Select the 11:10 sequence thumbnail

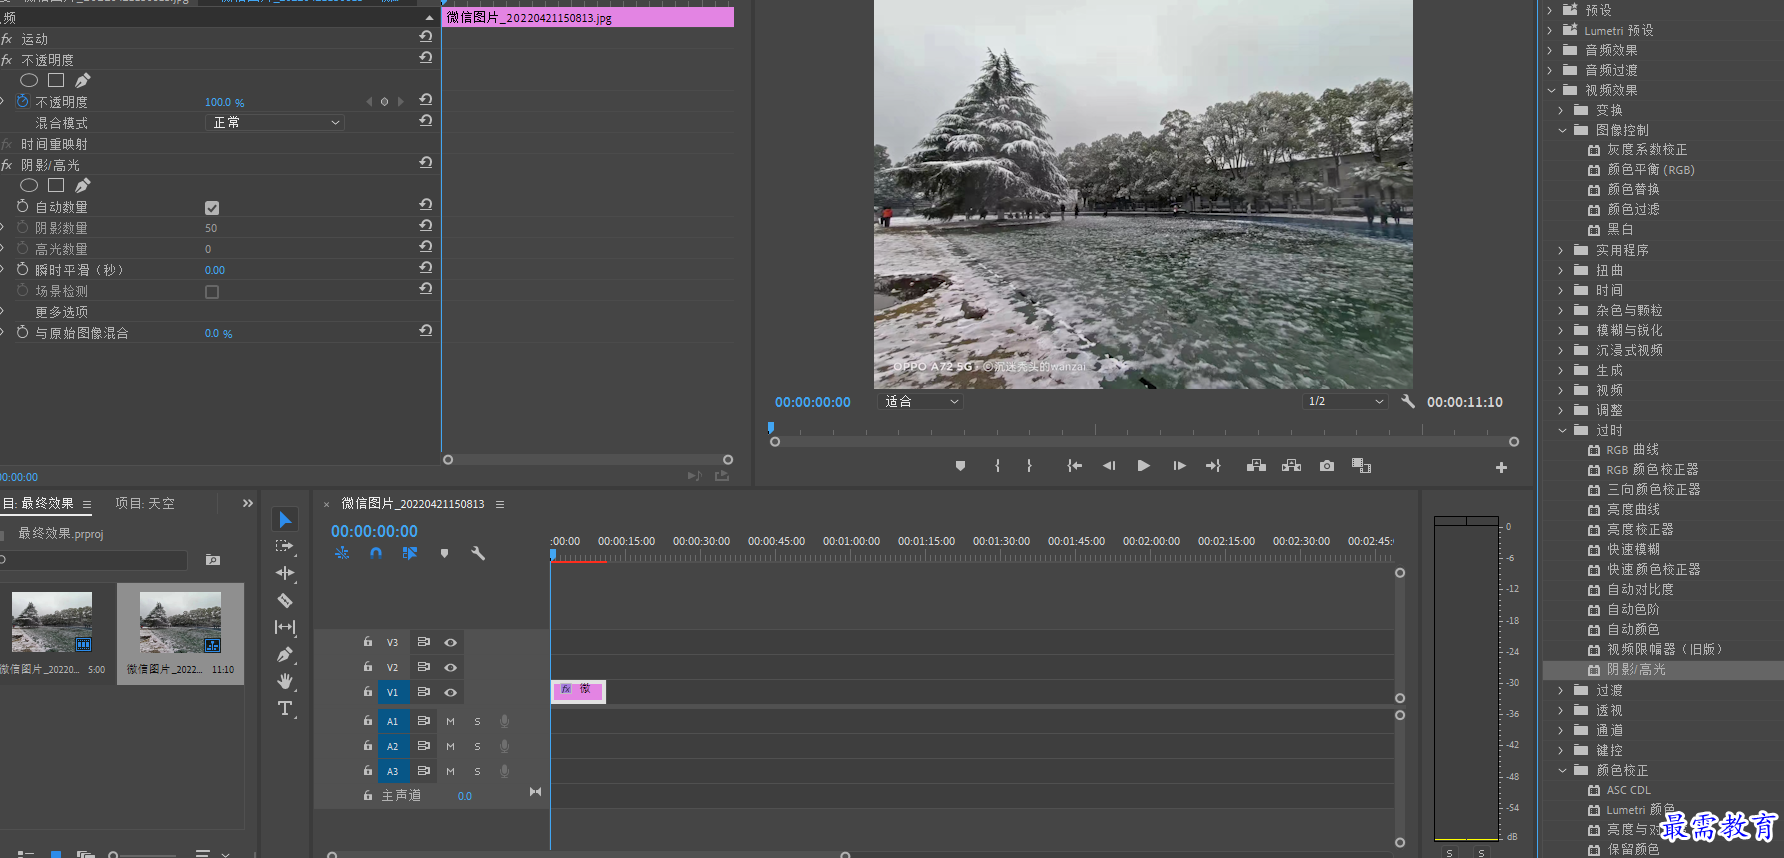180,634
